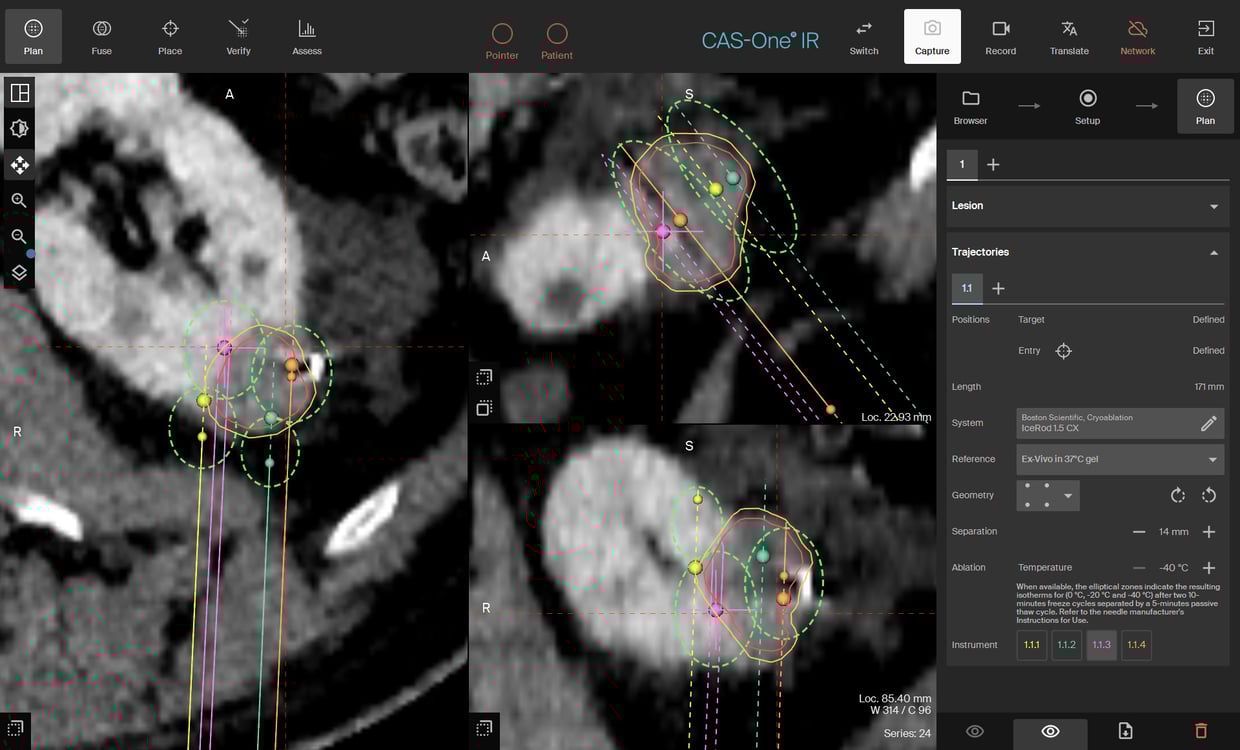Select trajectory tab 1.1
This screenshot has width=1240, height=750.
967,288
